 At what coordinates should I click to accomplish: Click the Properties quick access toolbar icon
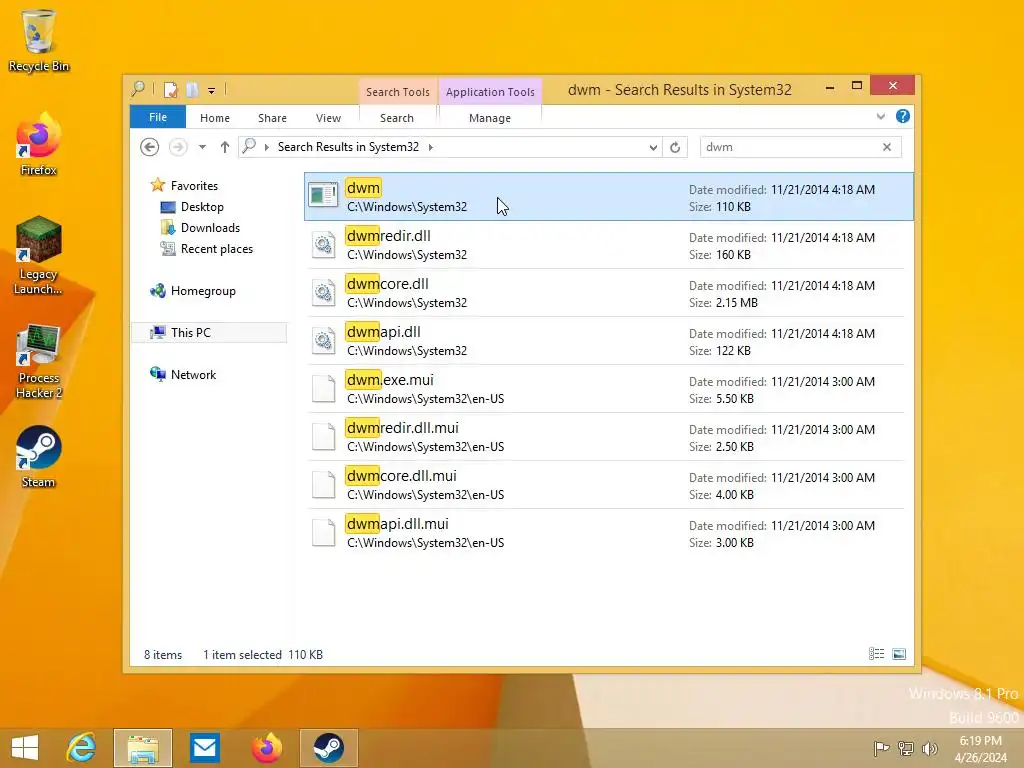pyautogui.click(x=170, y=90)
